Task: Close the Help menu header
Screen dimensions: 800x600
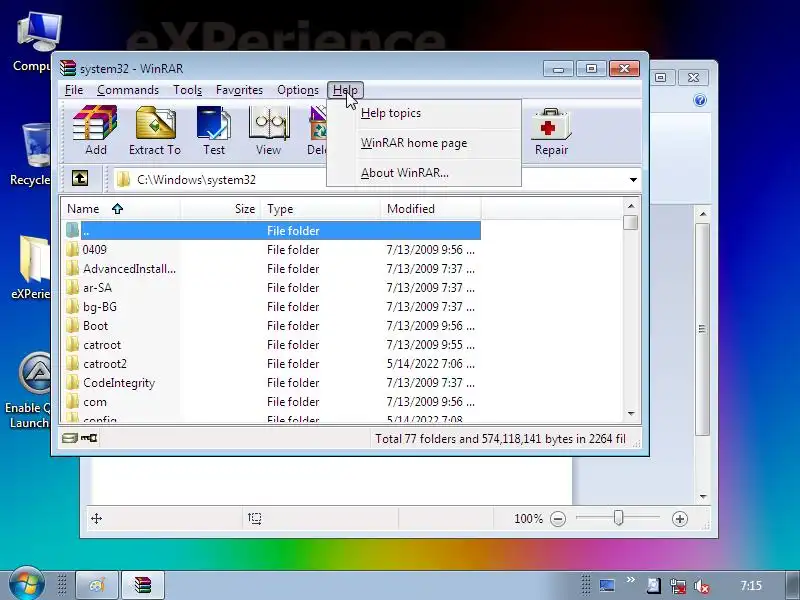Action: pyautogui.click(x=345, y=90)
